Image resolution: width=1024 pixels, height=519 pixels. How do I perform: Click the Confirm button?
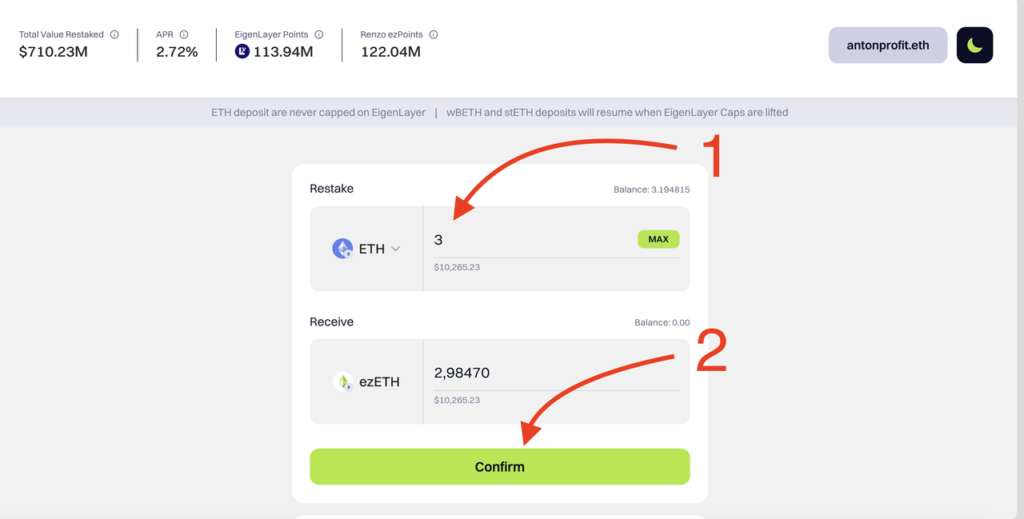[499, 466]
